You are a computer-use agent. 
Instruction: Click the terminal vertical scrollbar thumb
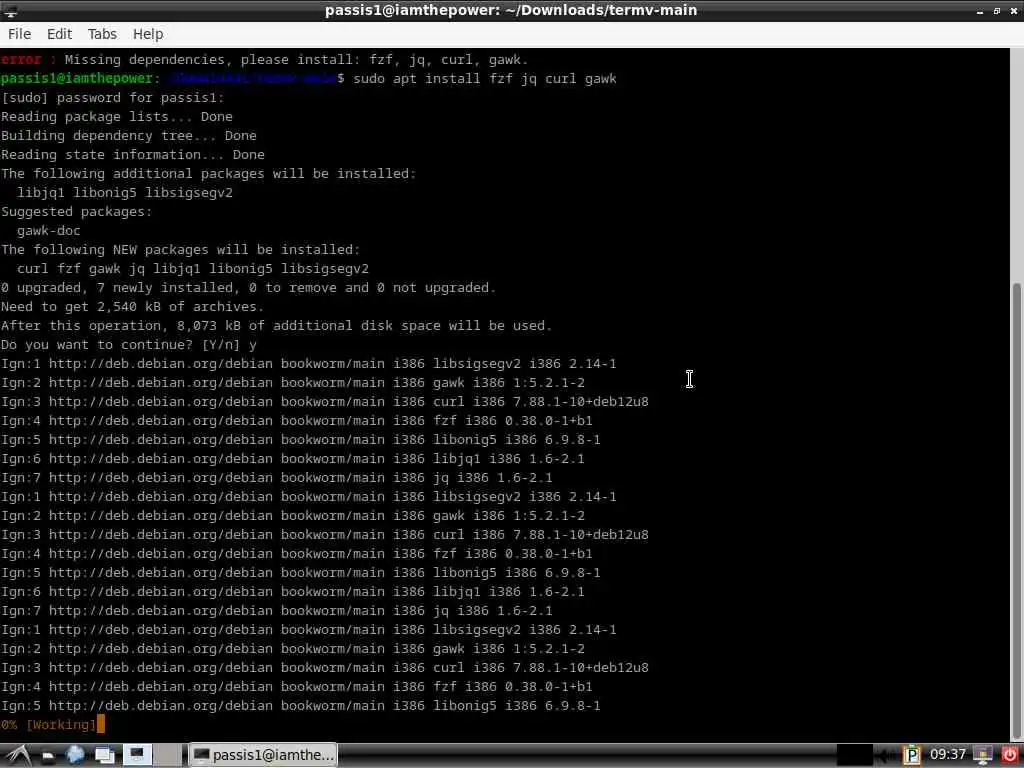[x=1017, y=511]
